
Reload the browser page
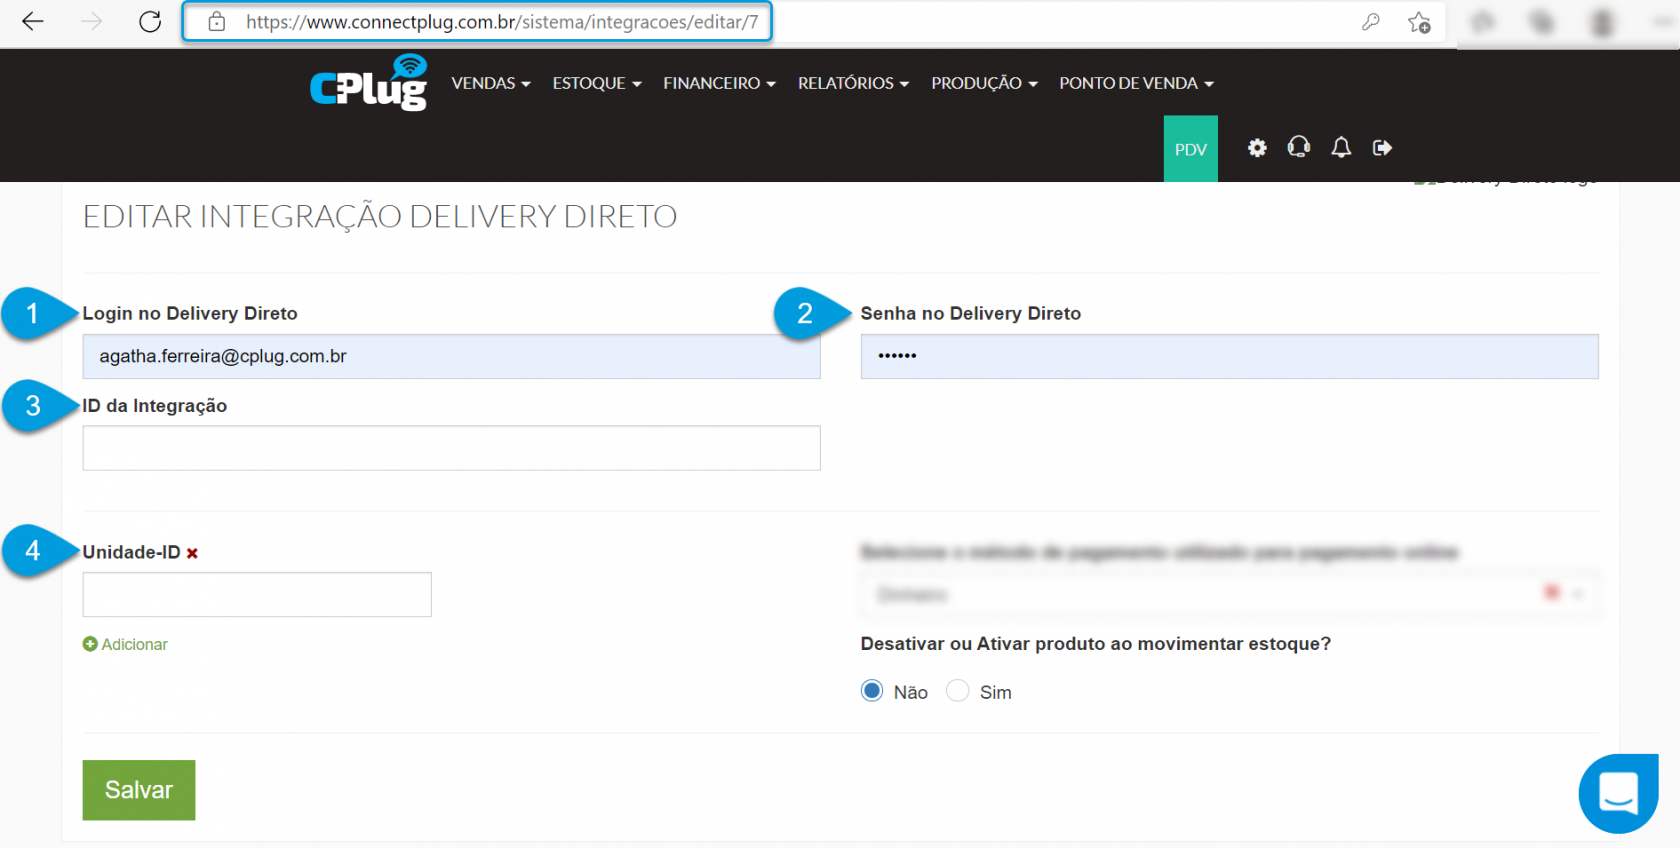pyautogui.click(x=150, y=22)
